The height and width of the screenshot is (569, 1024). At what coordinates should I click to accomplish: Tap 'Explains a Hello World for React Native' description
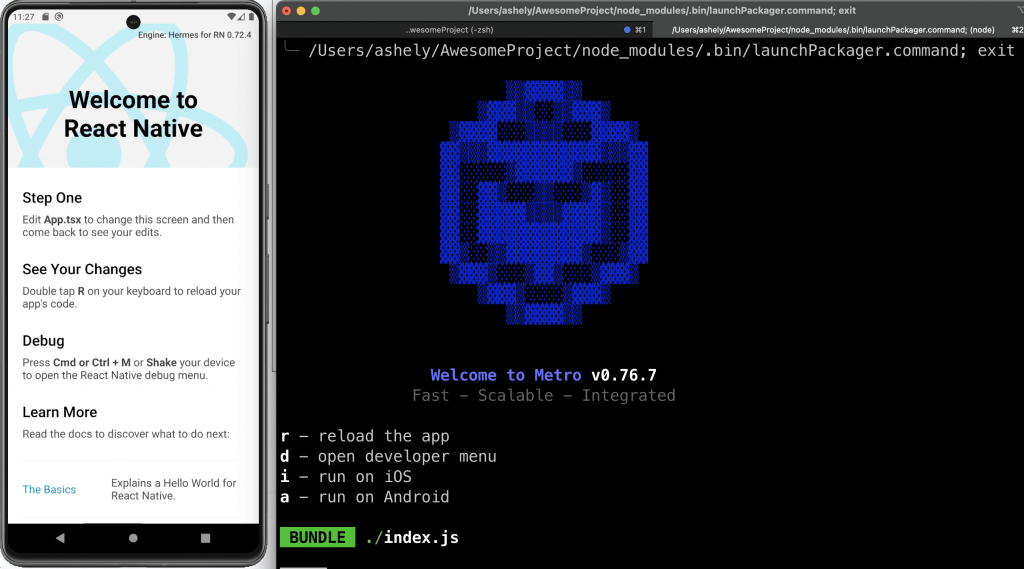point(174,489)
